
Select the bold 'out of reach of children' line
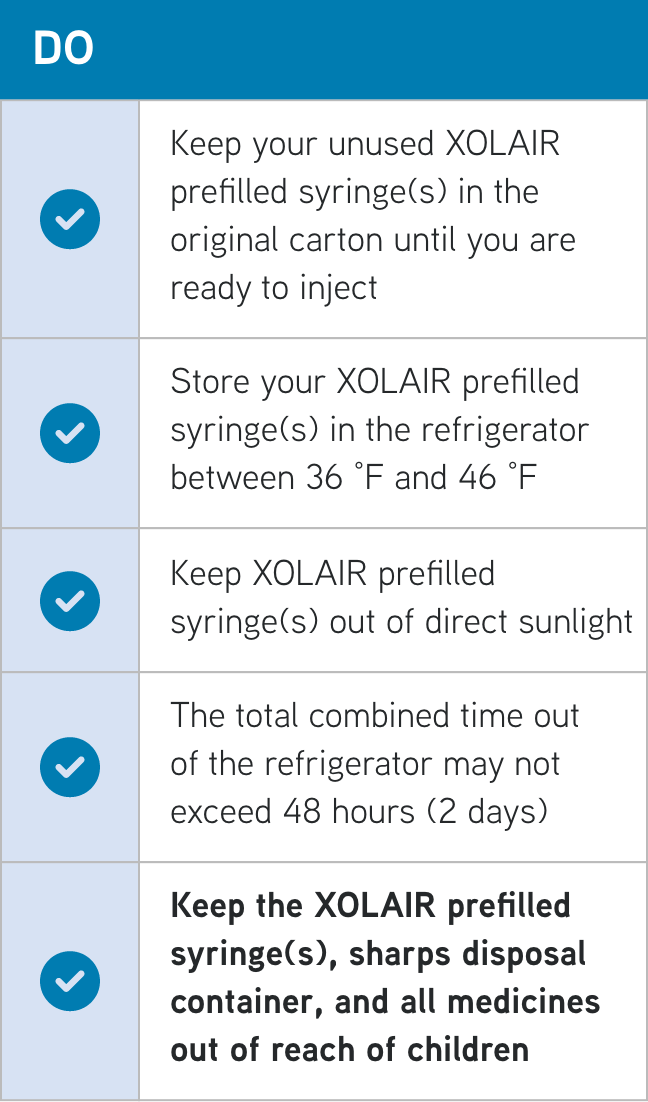point(349,1050)
